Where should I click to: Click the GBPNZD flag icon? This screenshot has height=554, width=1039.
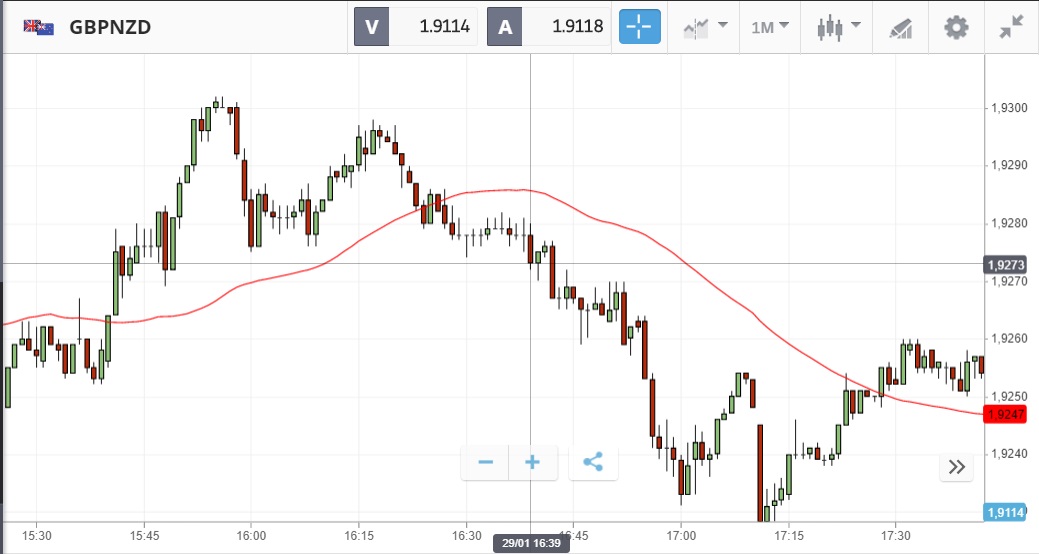click(x=39, y=27)
